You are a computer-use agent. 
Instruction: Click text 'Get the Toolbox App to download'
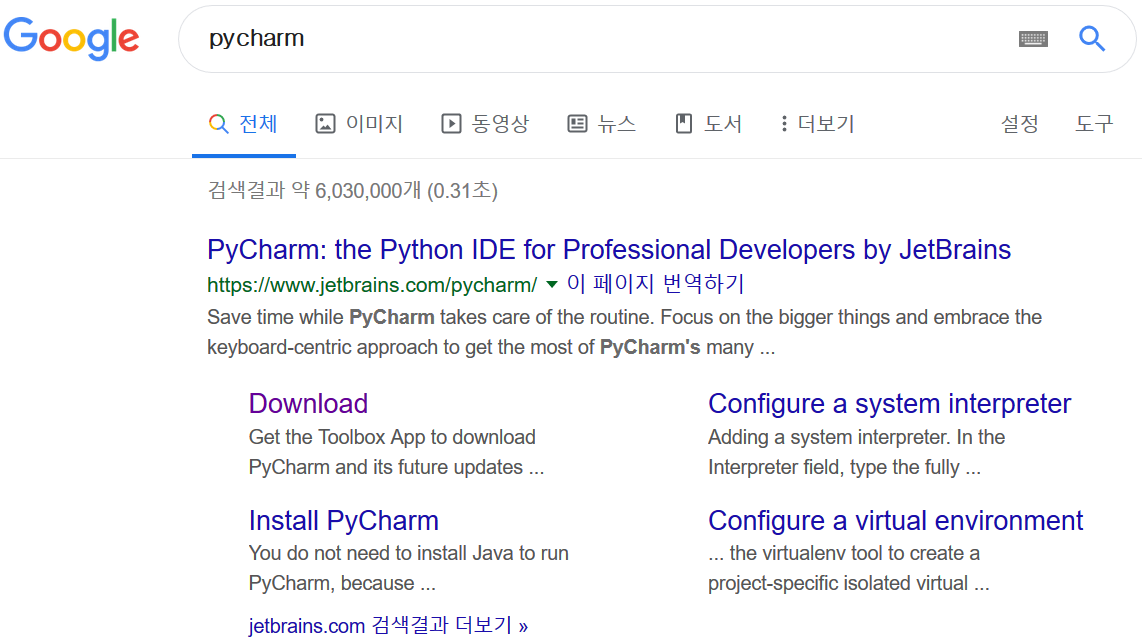[x=392, y=437]
